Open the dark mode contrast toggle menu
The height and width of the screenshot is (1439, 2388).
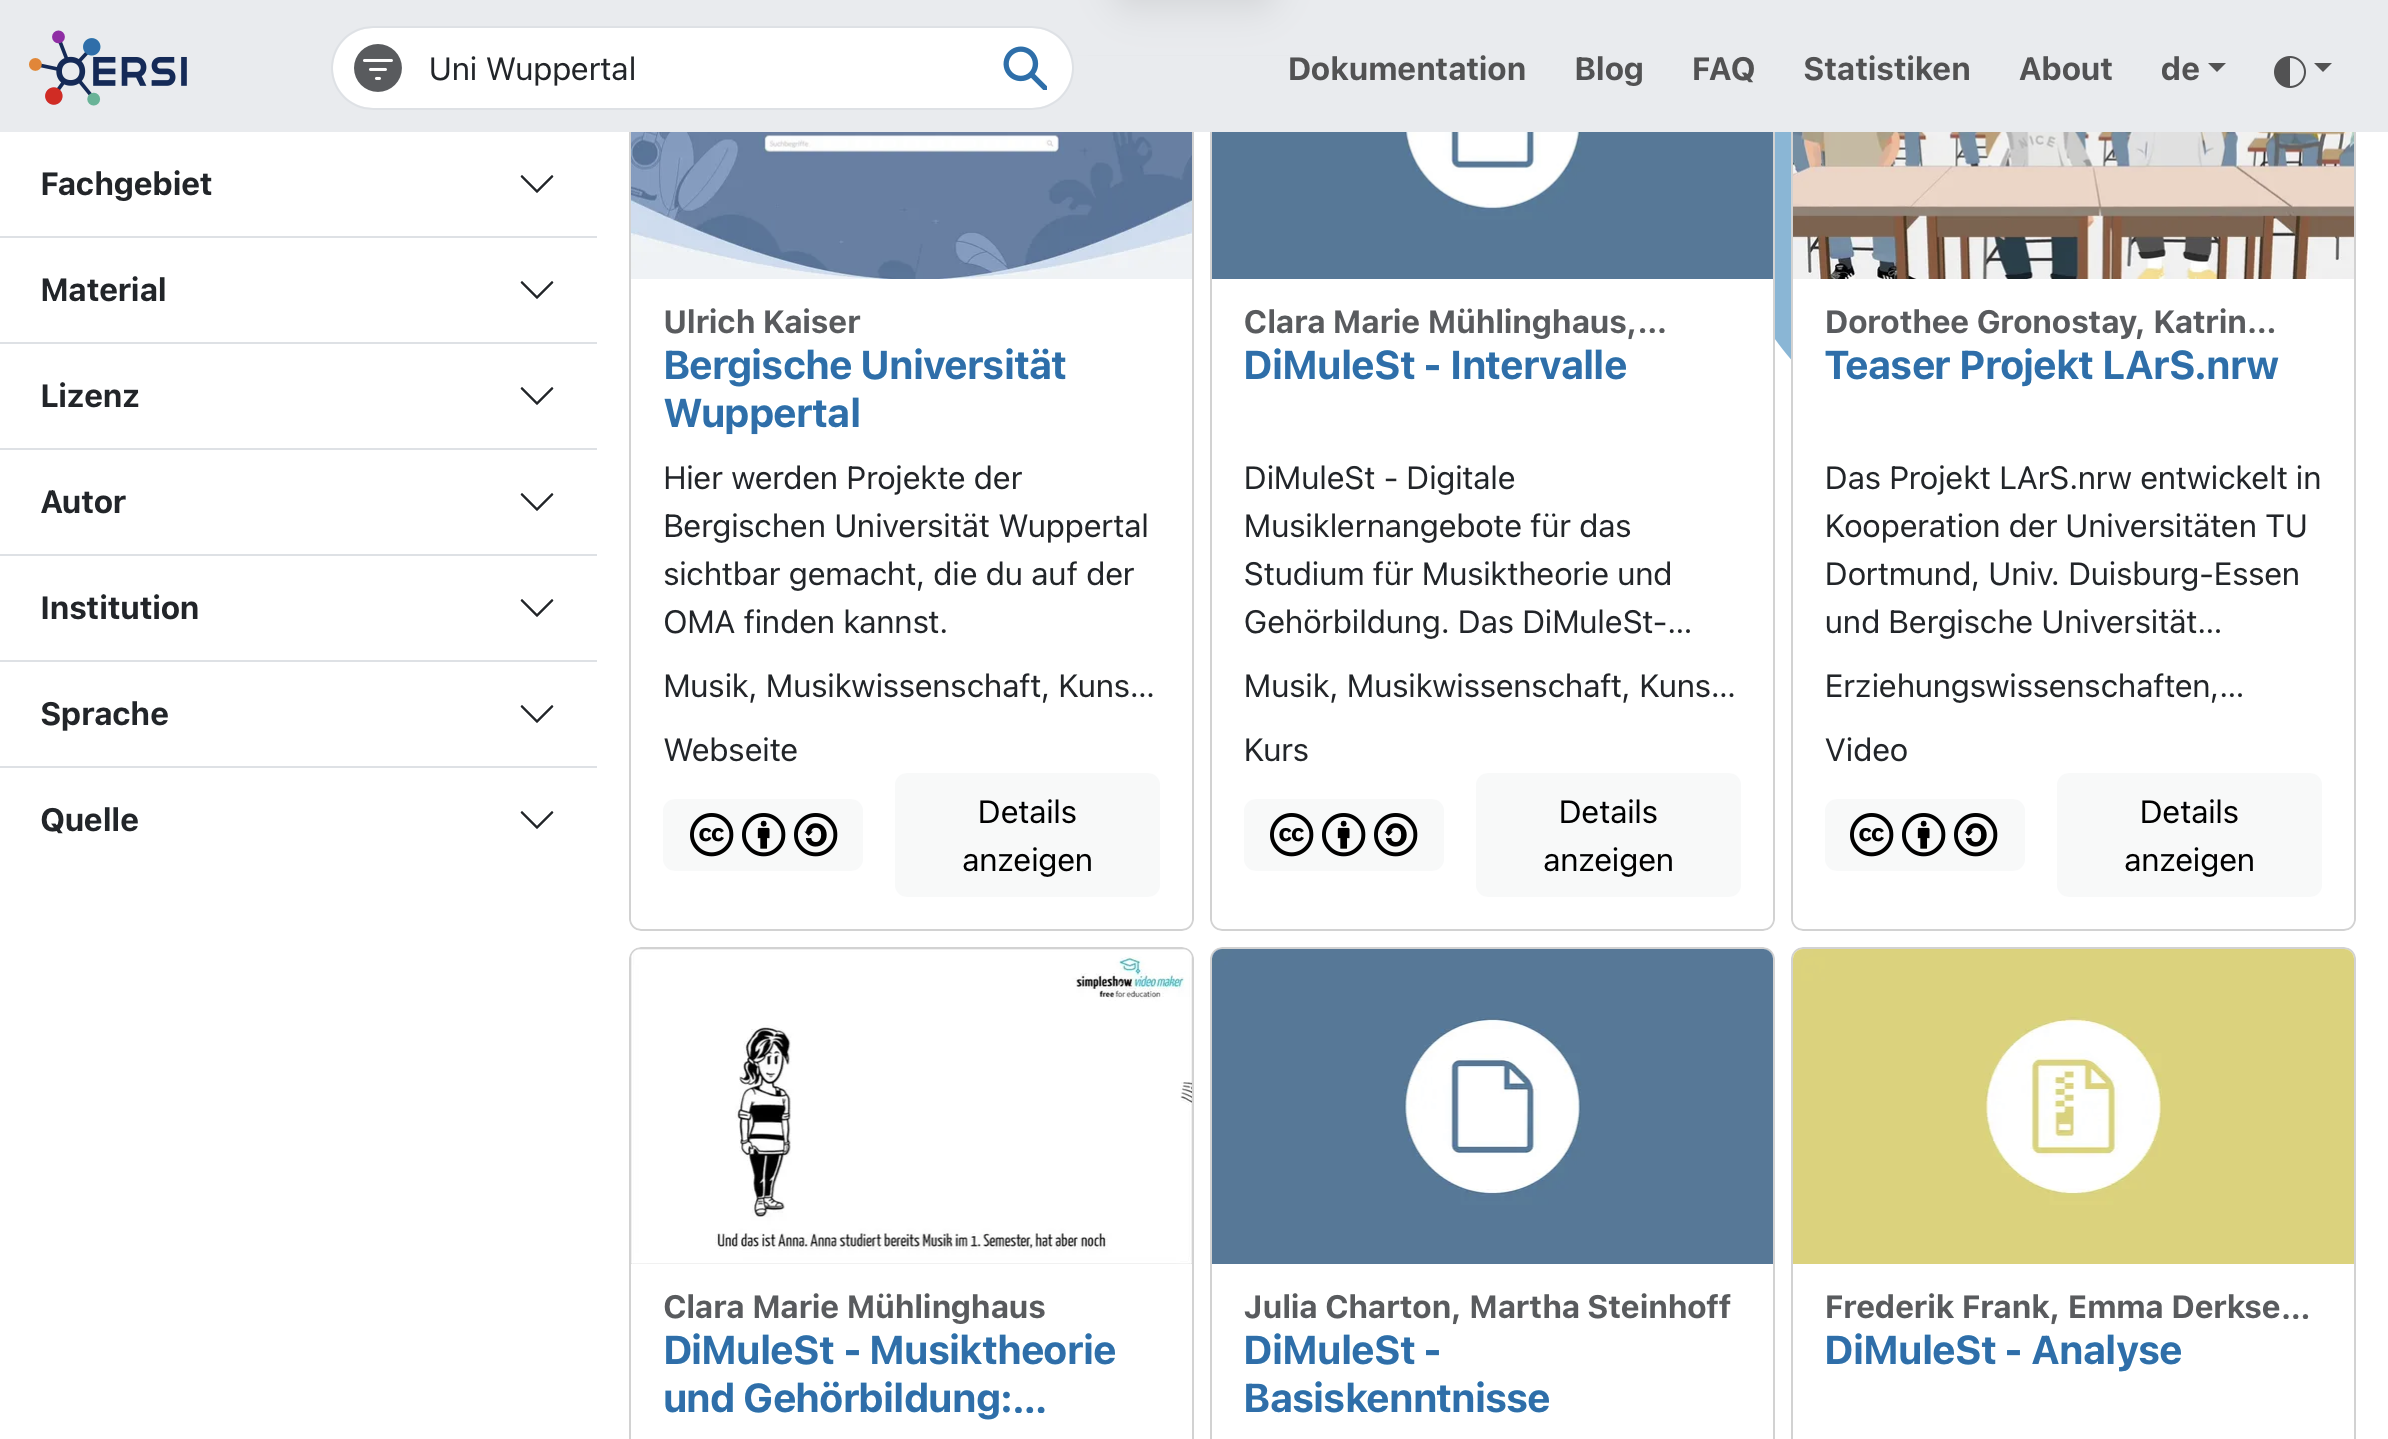coord(2302,70)
